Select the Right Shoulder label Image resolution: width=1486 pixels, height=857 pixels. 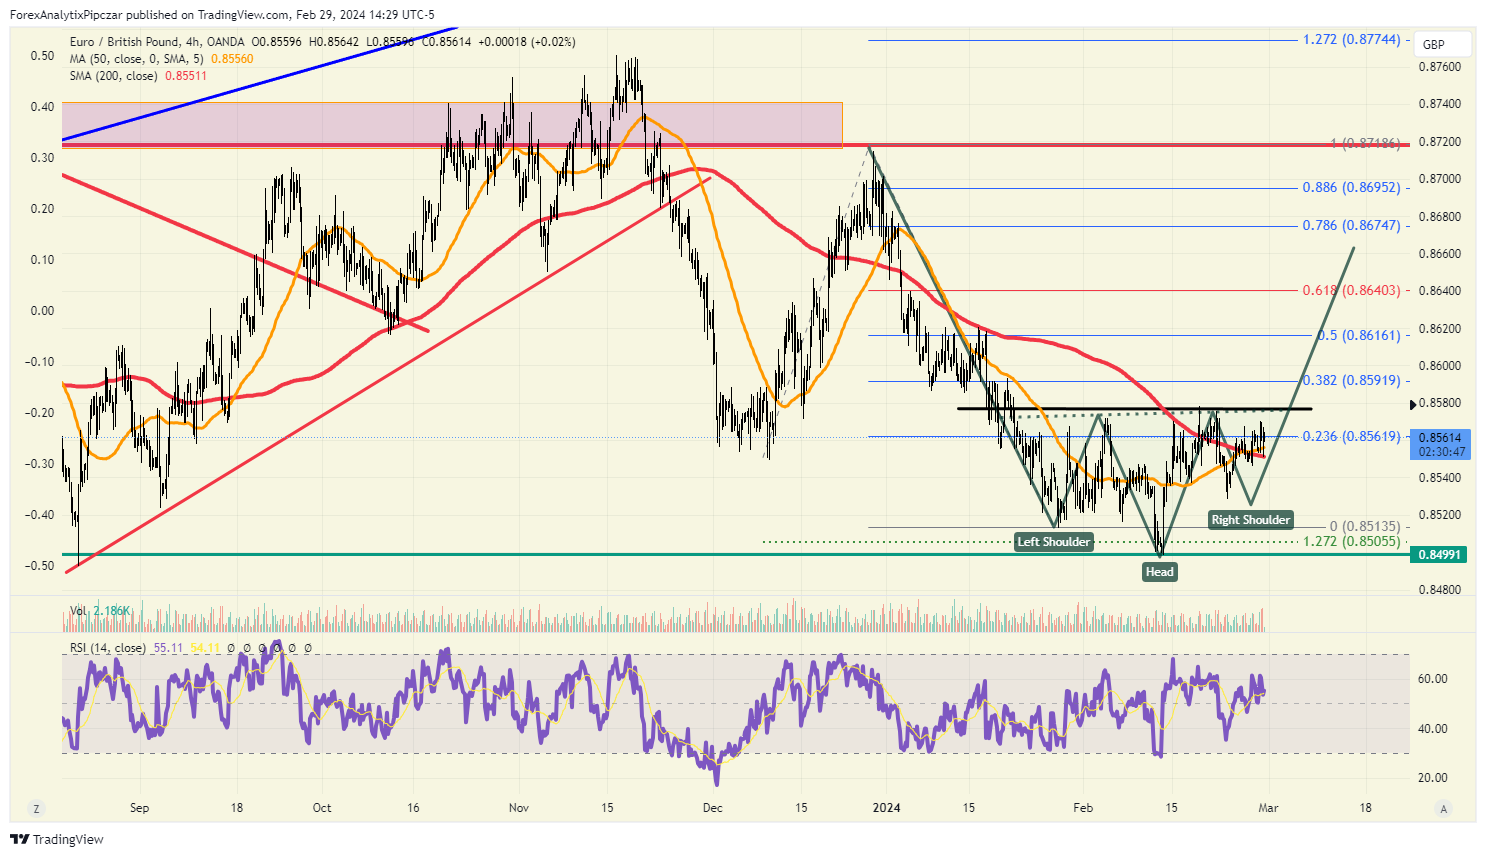click(x=1251, y=520)
